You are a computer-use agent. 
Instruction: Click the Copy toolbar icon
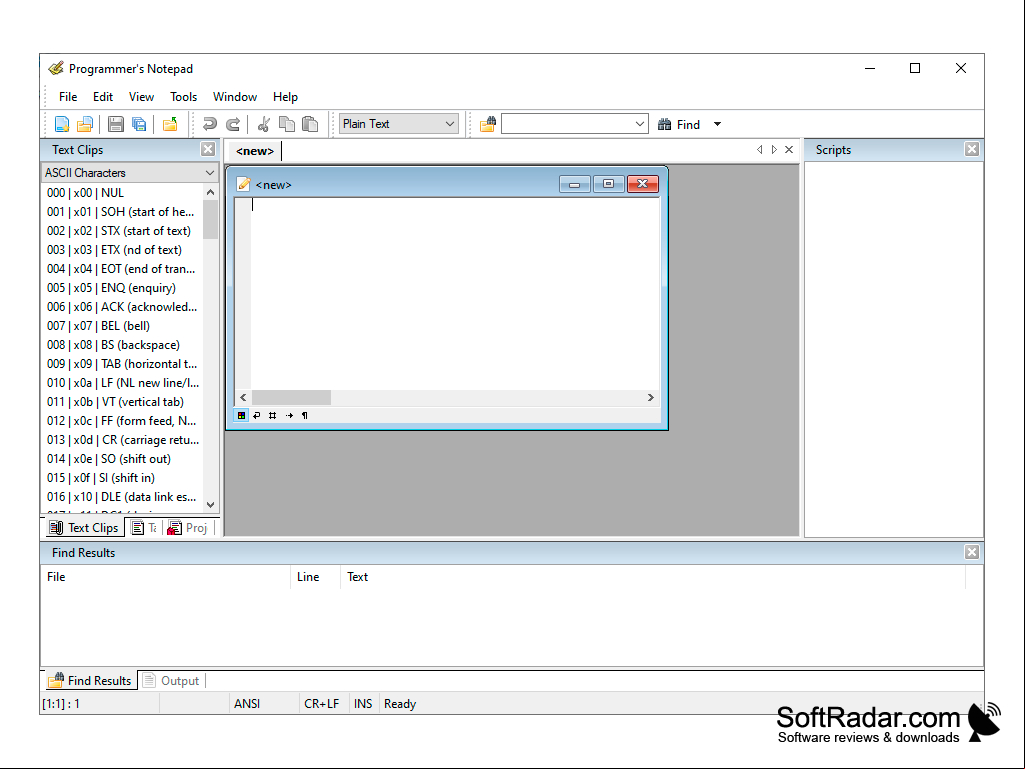(x=287, y=124)
